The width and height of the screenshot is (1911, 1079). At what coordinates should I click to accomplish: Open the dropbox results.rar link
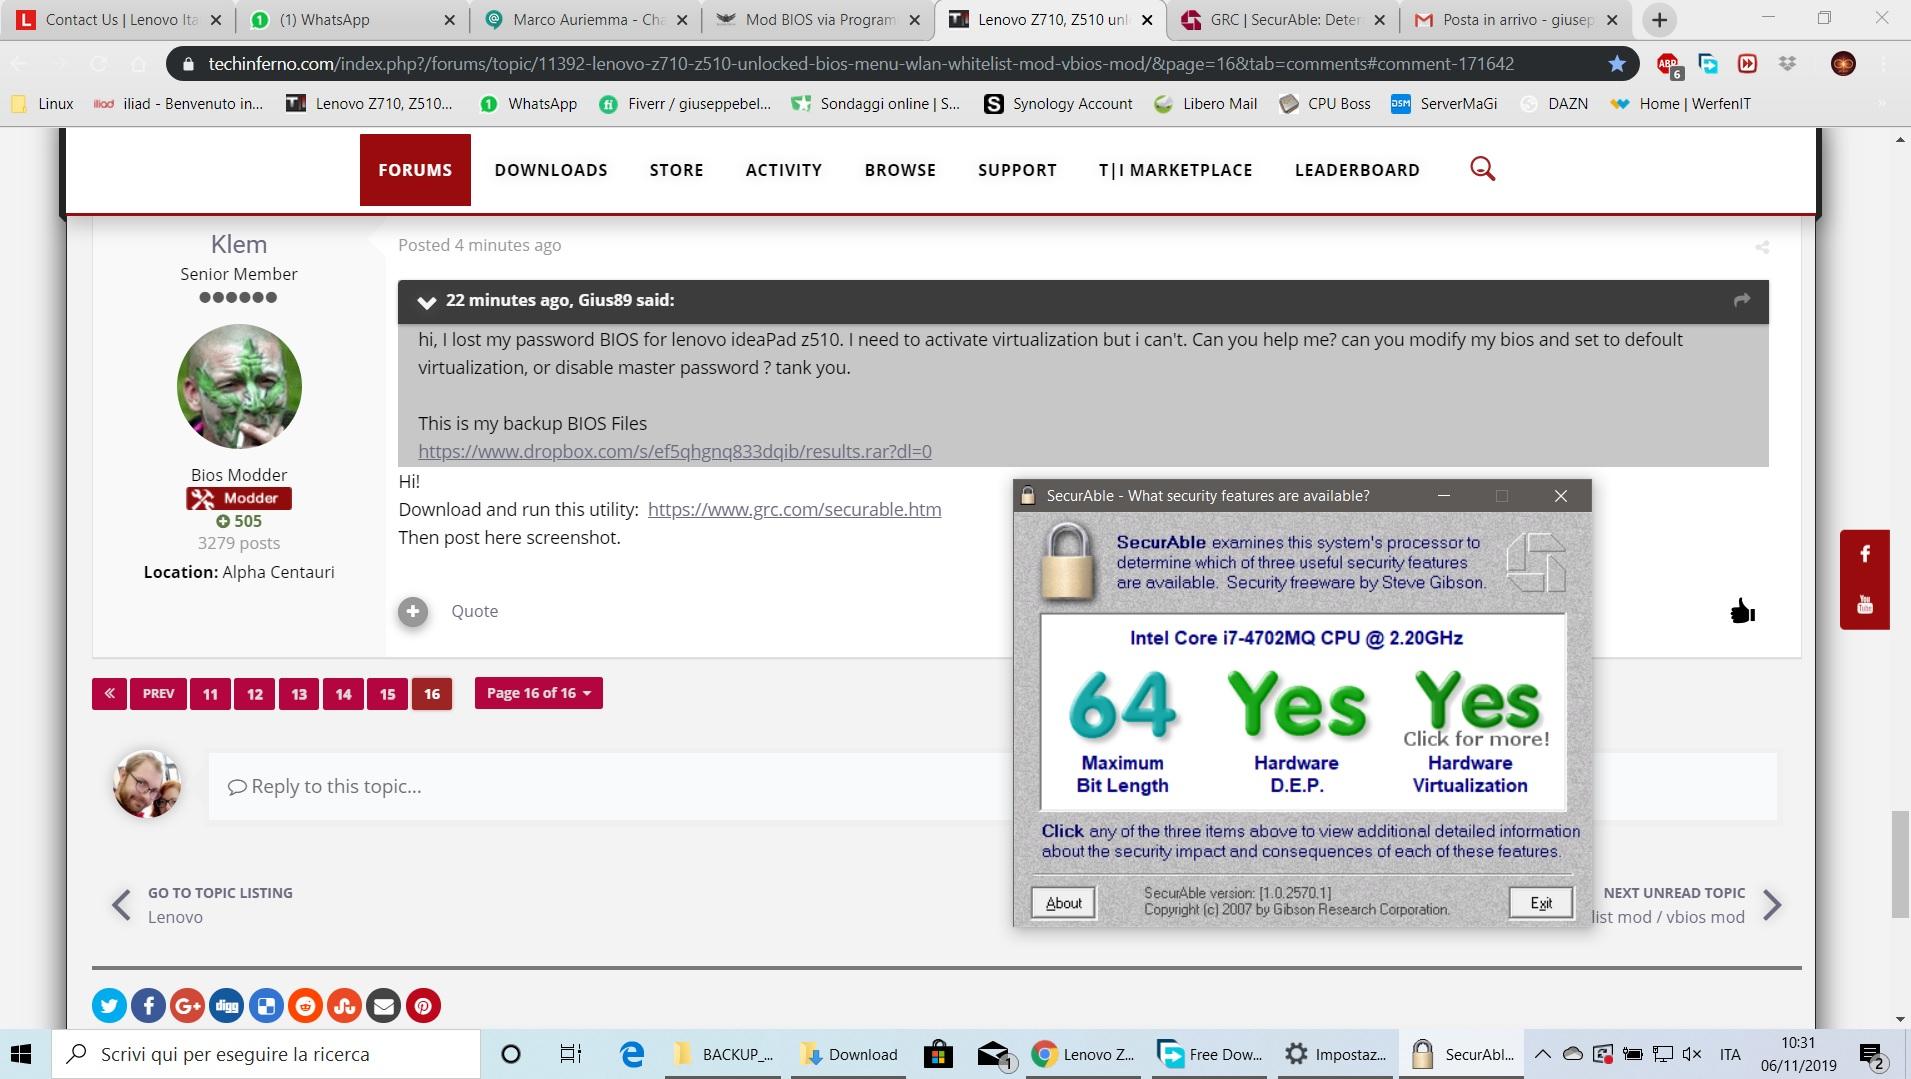(675, 451)
